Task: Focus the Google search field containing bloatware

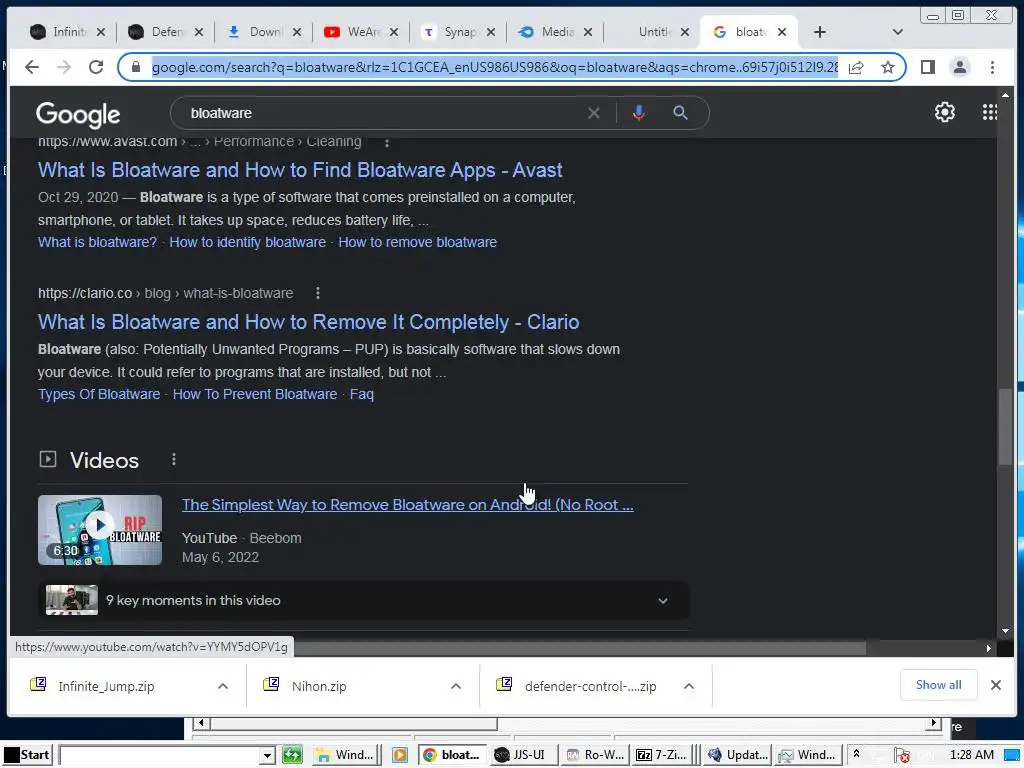Action: [x=385, y=113]
